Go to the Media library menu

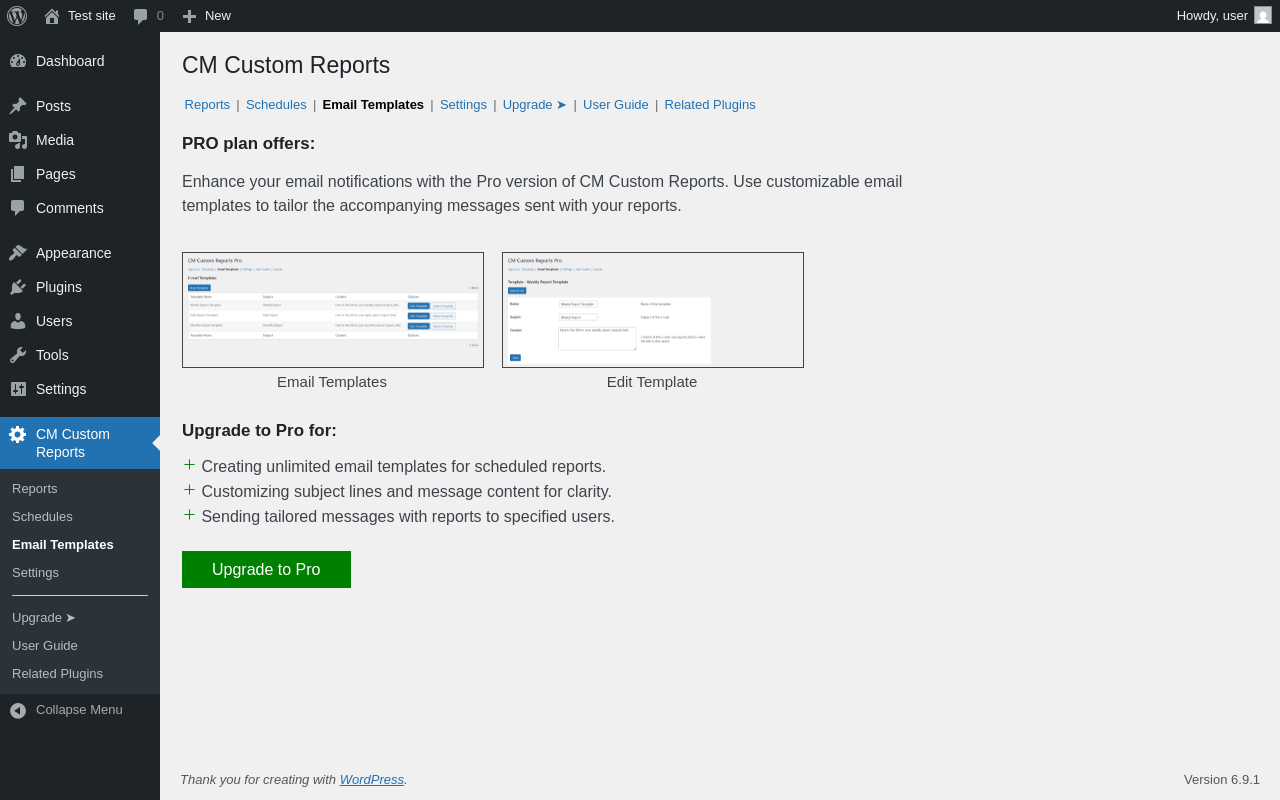55,140
